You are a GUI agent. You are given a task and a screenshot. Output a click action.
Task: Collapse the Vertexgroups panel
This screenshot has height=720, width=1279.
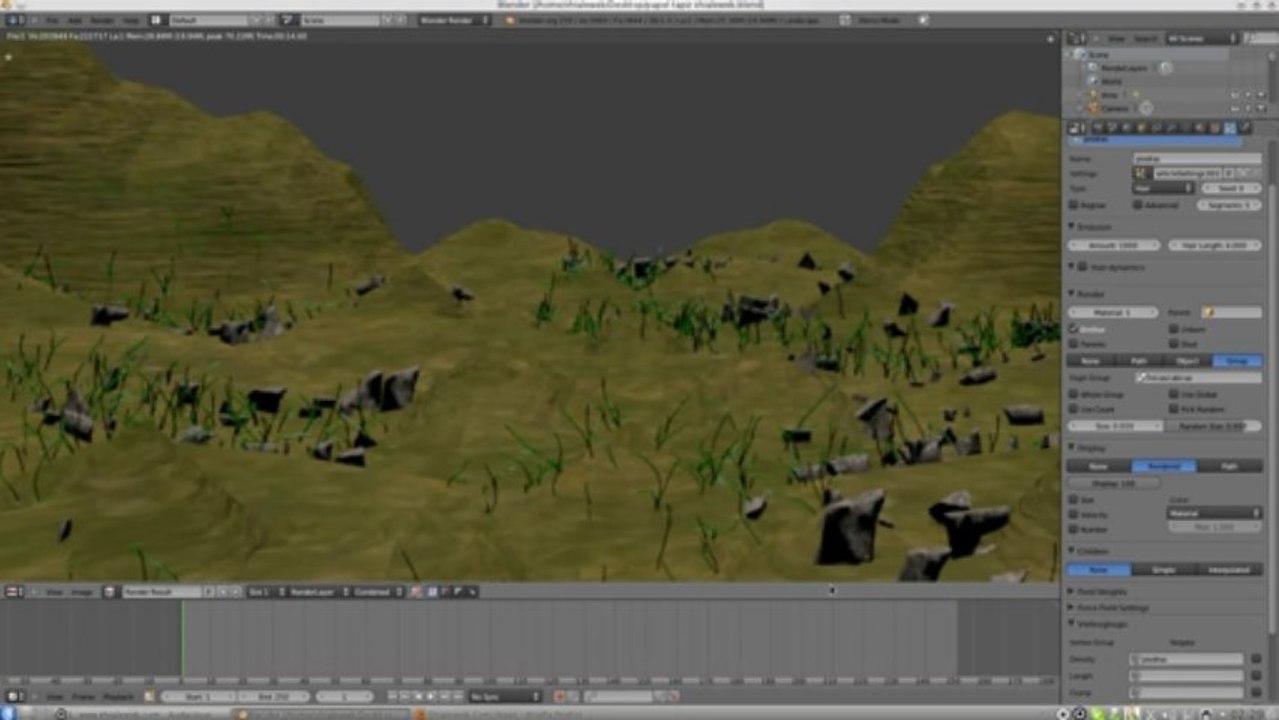click(1073, 623)
